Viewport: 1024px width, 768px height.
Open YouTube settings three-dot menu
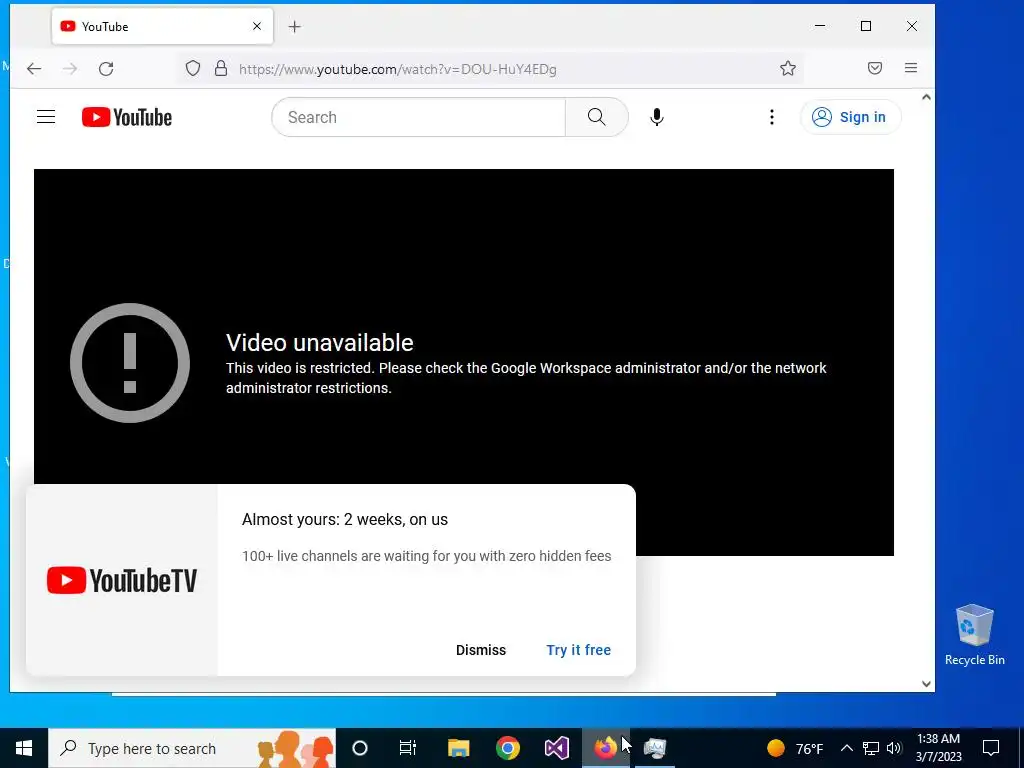pos(772,117)
